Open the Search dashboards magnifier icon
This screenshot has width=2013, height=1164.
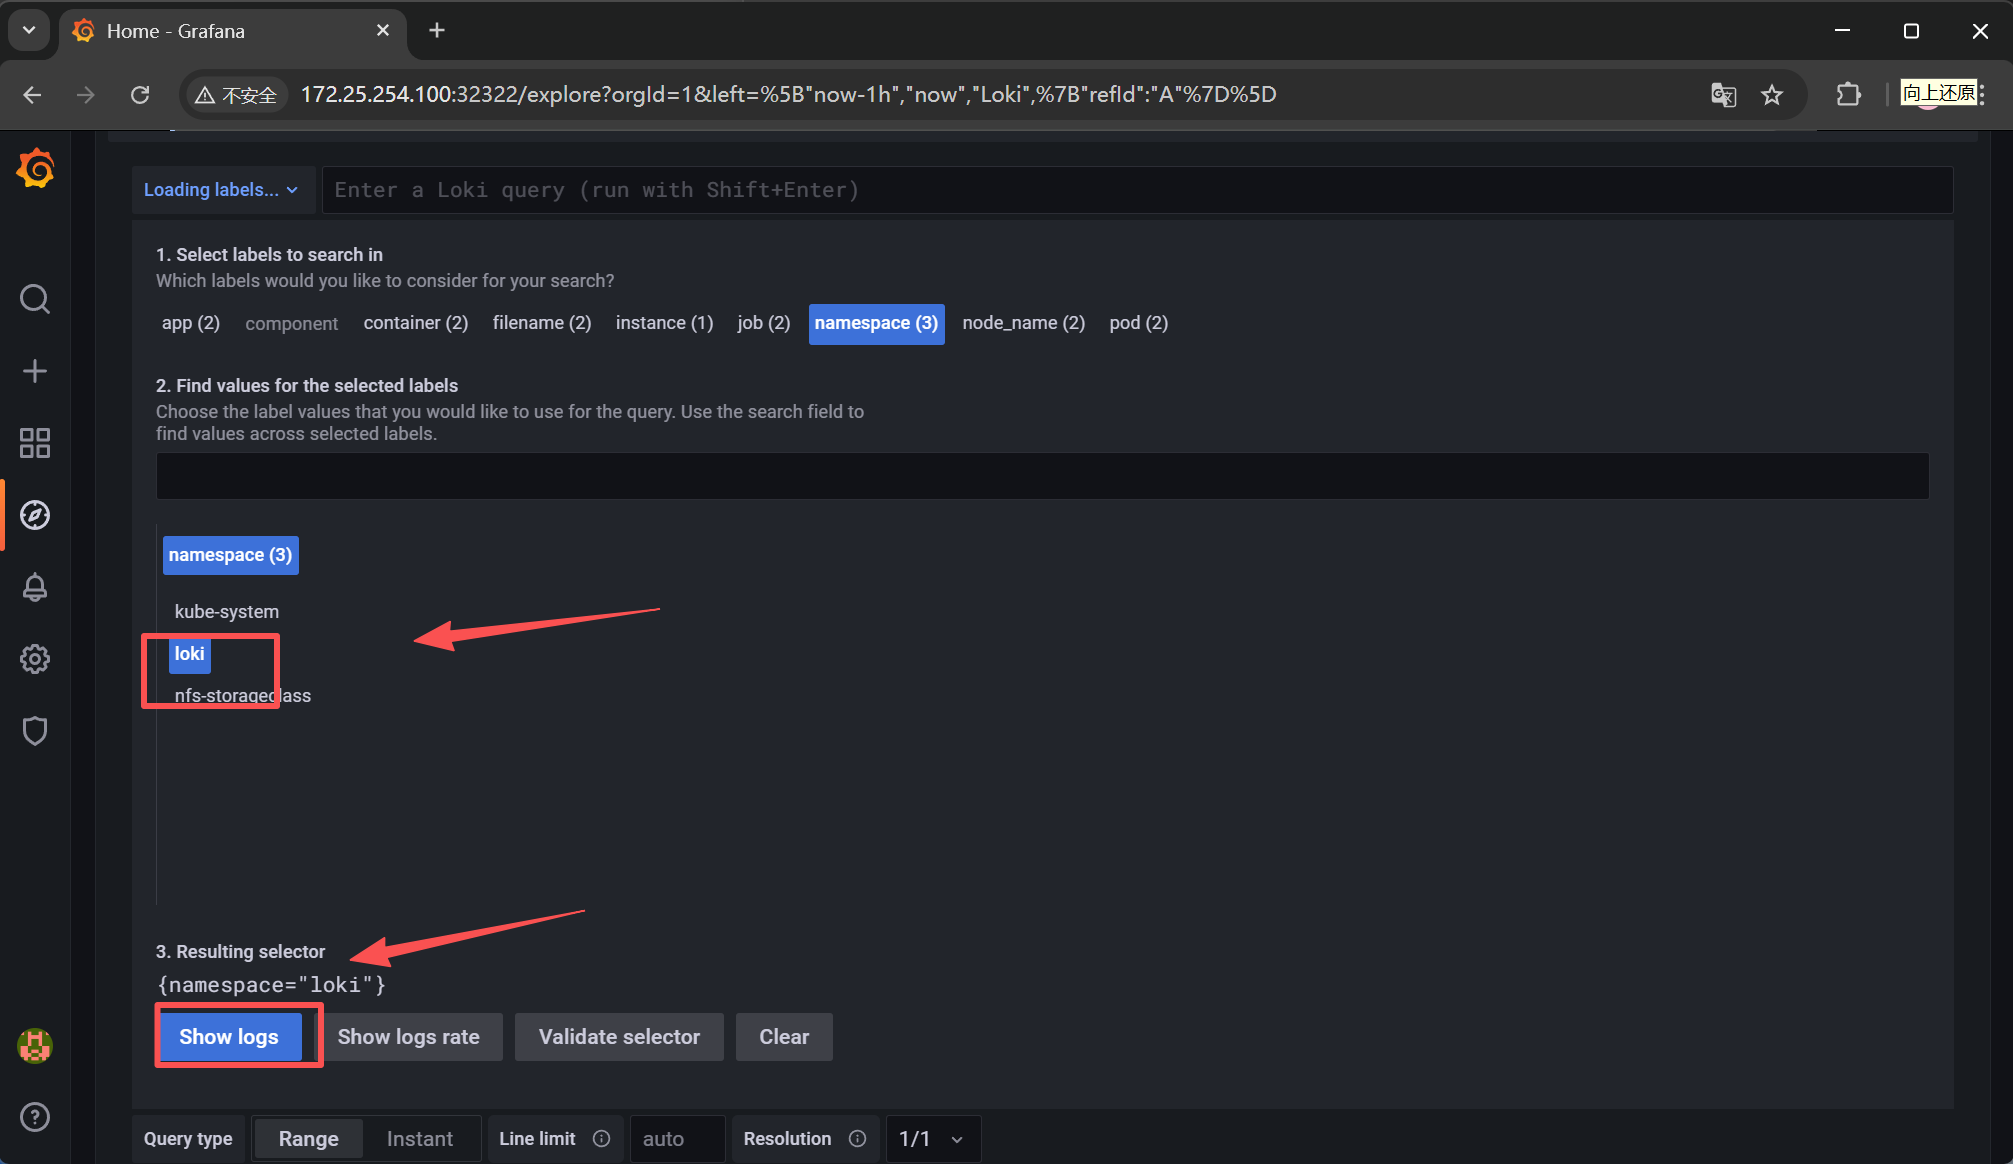coord(35,299)
